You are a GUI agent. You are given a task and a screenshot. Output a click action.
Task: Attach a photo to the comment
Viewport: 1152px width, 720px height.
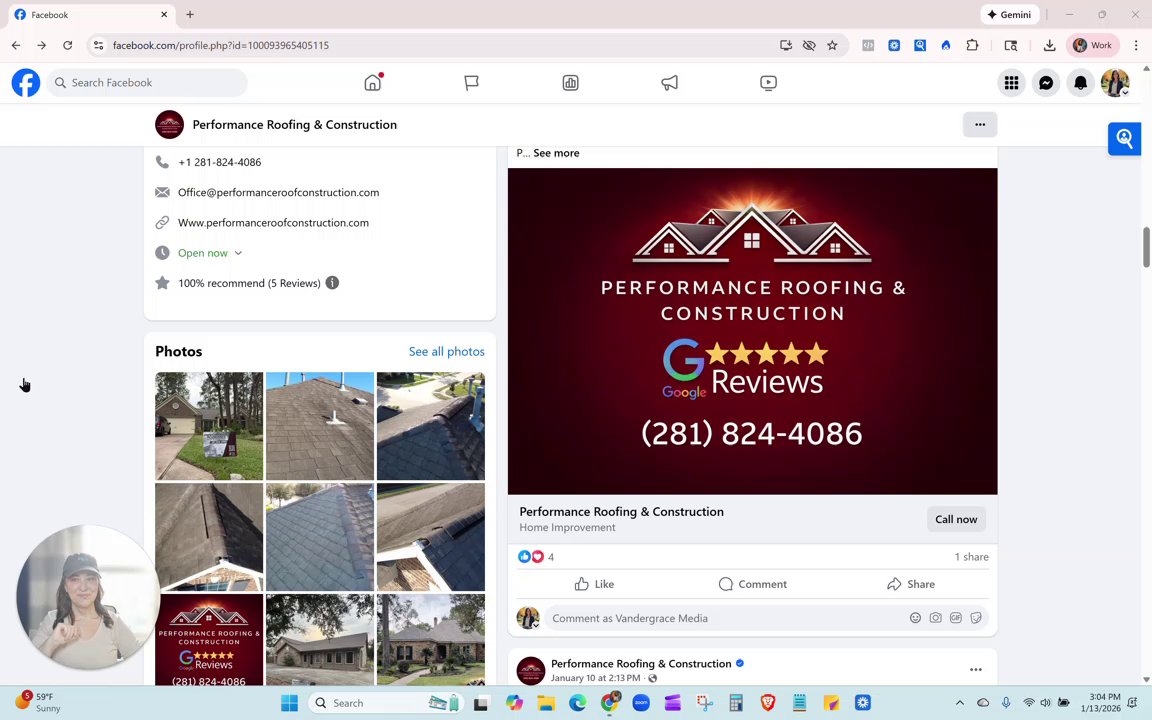pyautogui.click(x=935, y=618)
